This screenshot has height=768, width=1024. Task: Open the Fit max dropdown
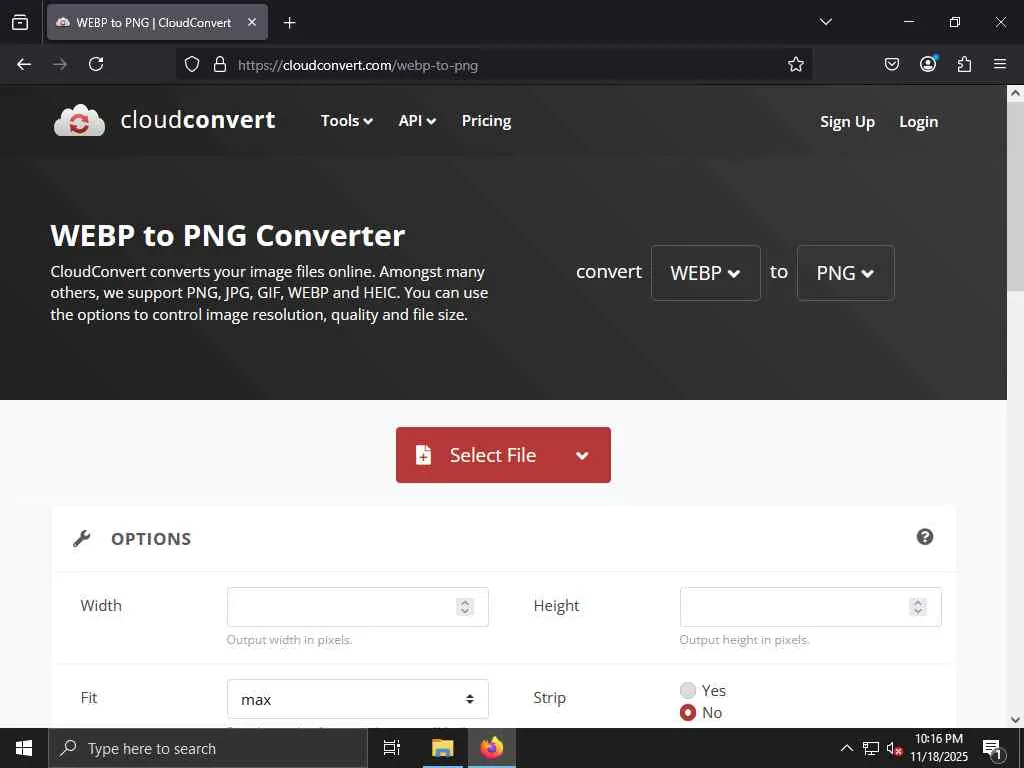click(x=357, y=699)
